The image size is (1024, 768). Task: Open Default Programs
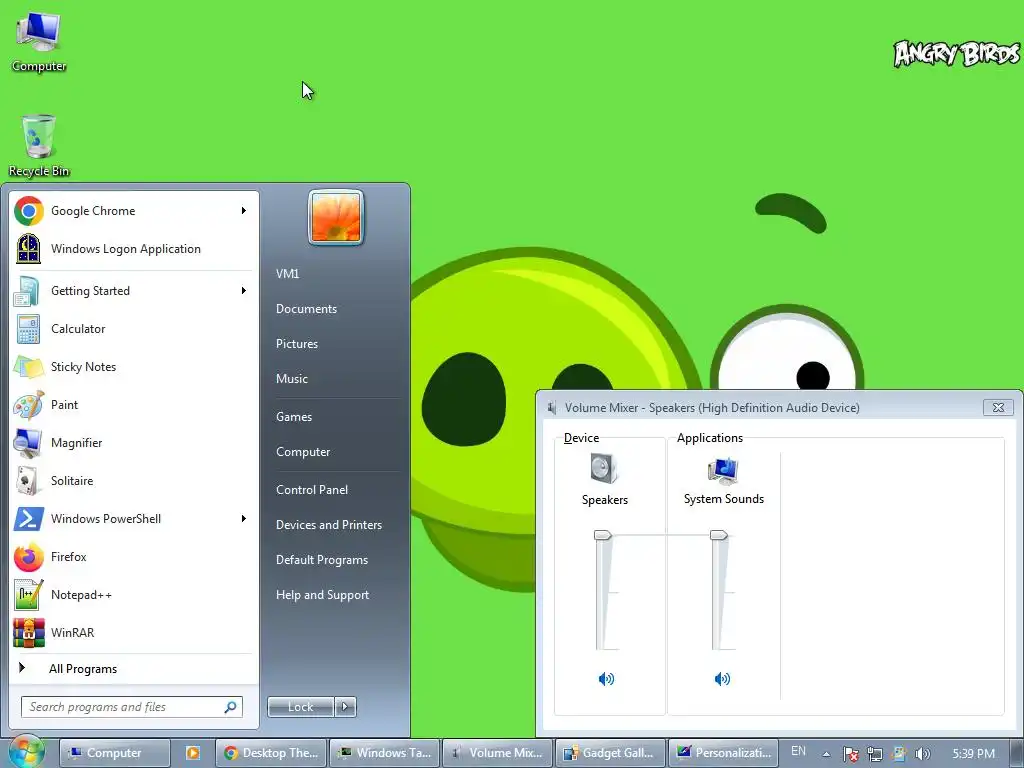pos(321,560)
